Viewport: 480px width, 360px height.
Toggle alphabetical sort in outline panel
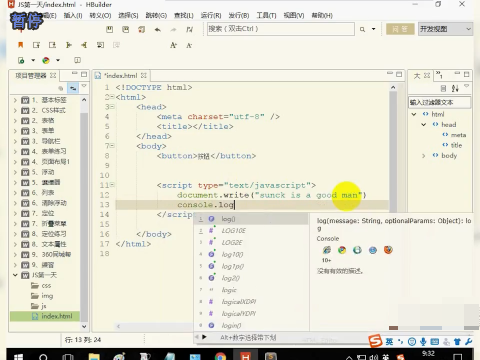pyautogui.click(x=455, y=88)
